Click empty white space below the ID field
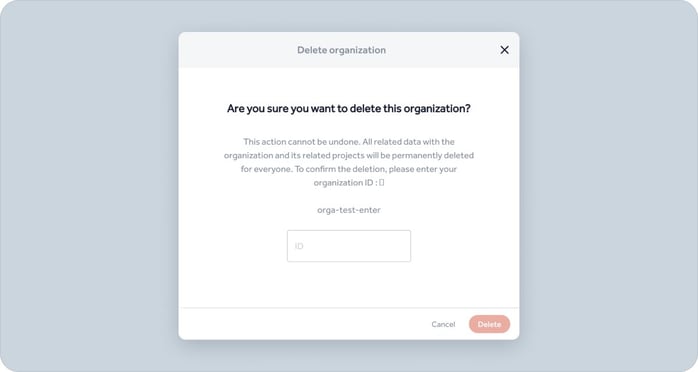This screenshot has width=698, height=372. [x=349, y=284]
